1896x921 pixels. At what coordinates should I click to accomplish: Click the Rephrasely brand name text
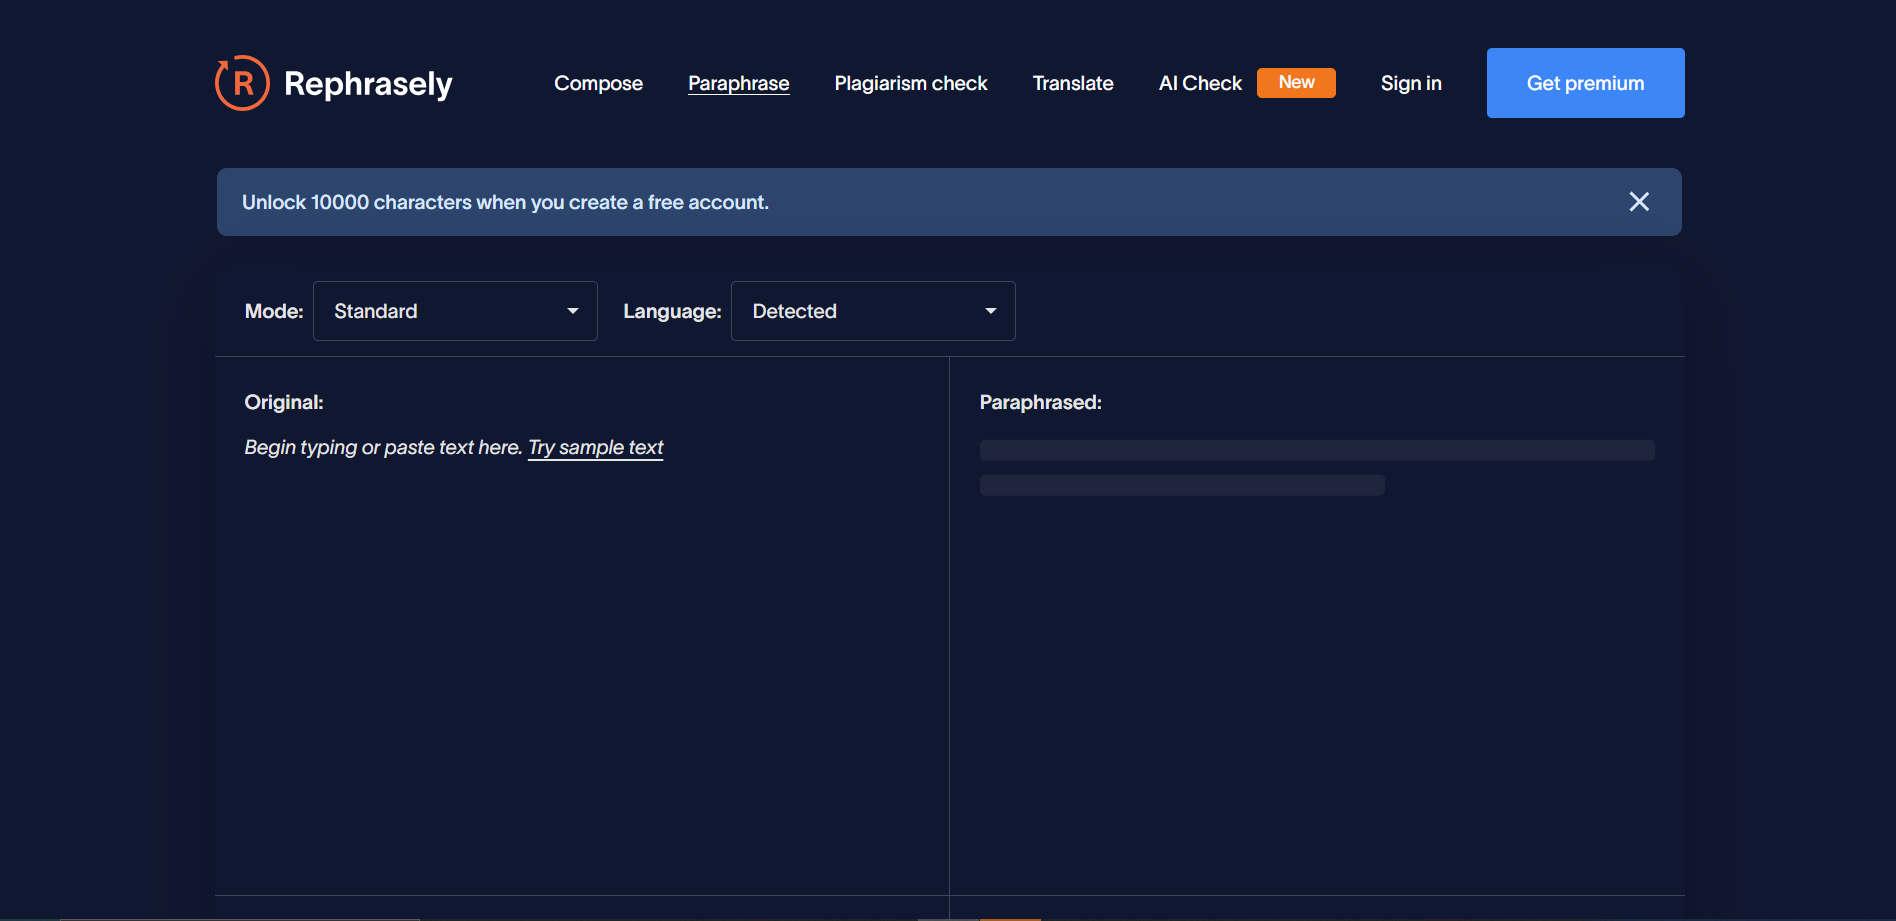(x=368, y=84)
